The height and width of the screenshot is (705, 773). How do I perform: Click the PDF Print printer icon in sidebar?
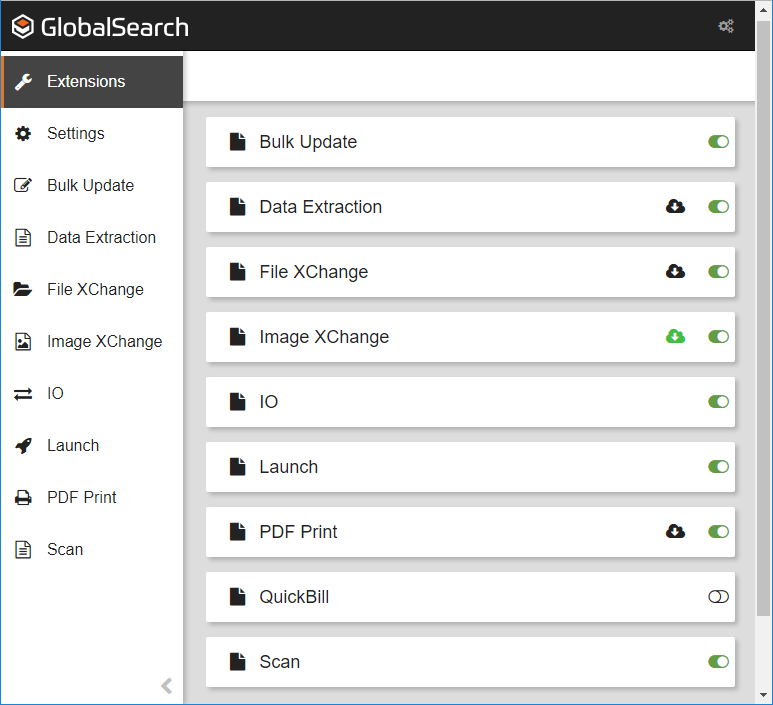pyautogui.click(x=23, y=498)
